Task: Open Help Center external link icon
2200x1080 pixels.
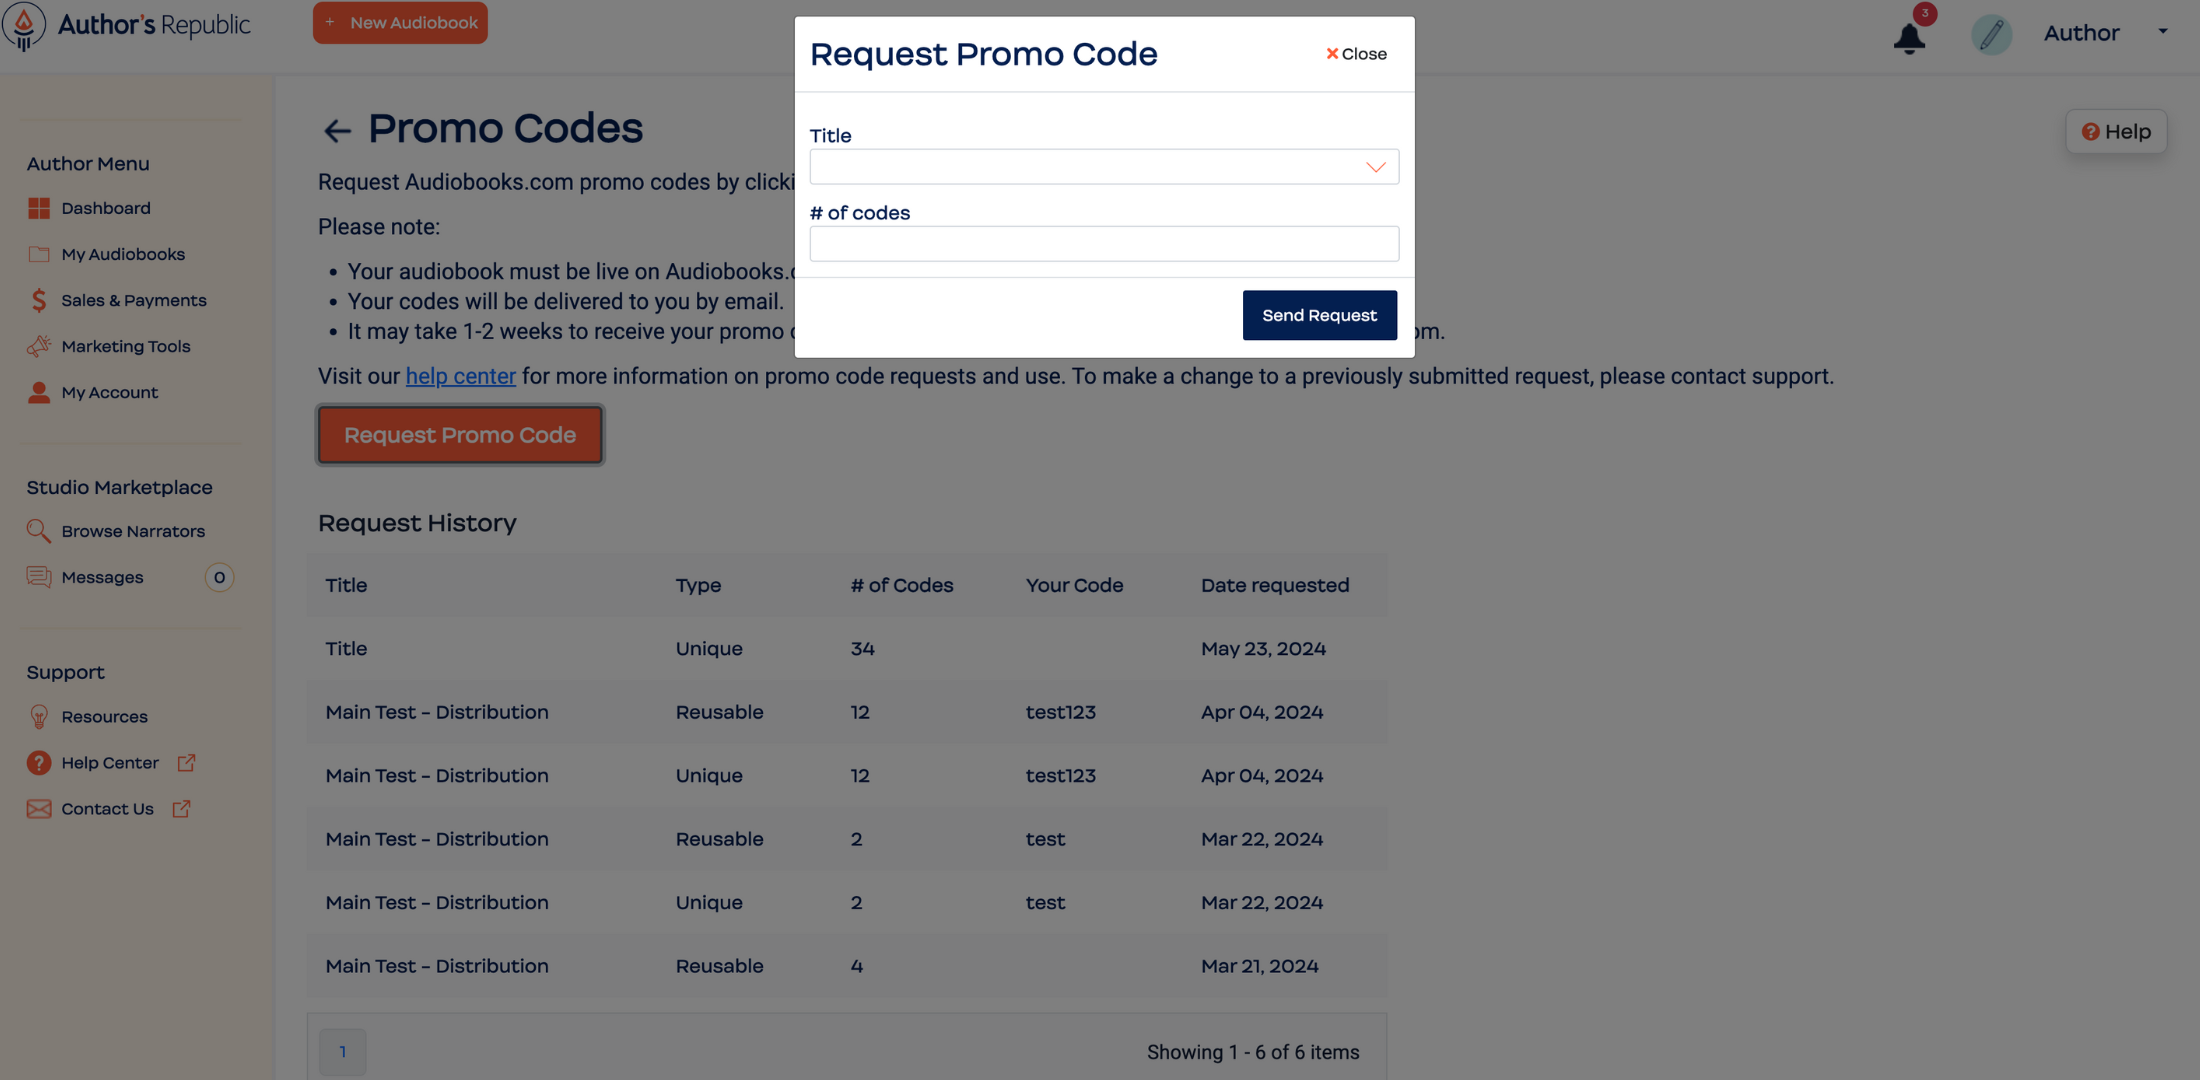Action: coord(186,763)
